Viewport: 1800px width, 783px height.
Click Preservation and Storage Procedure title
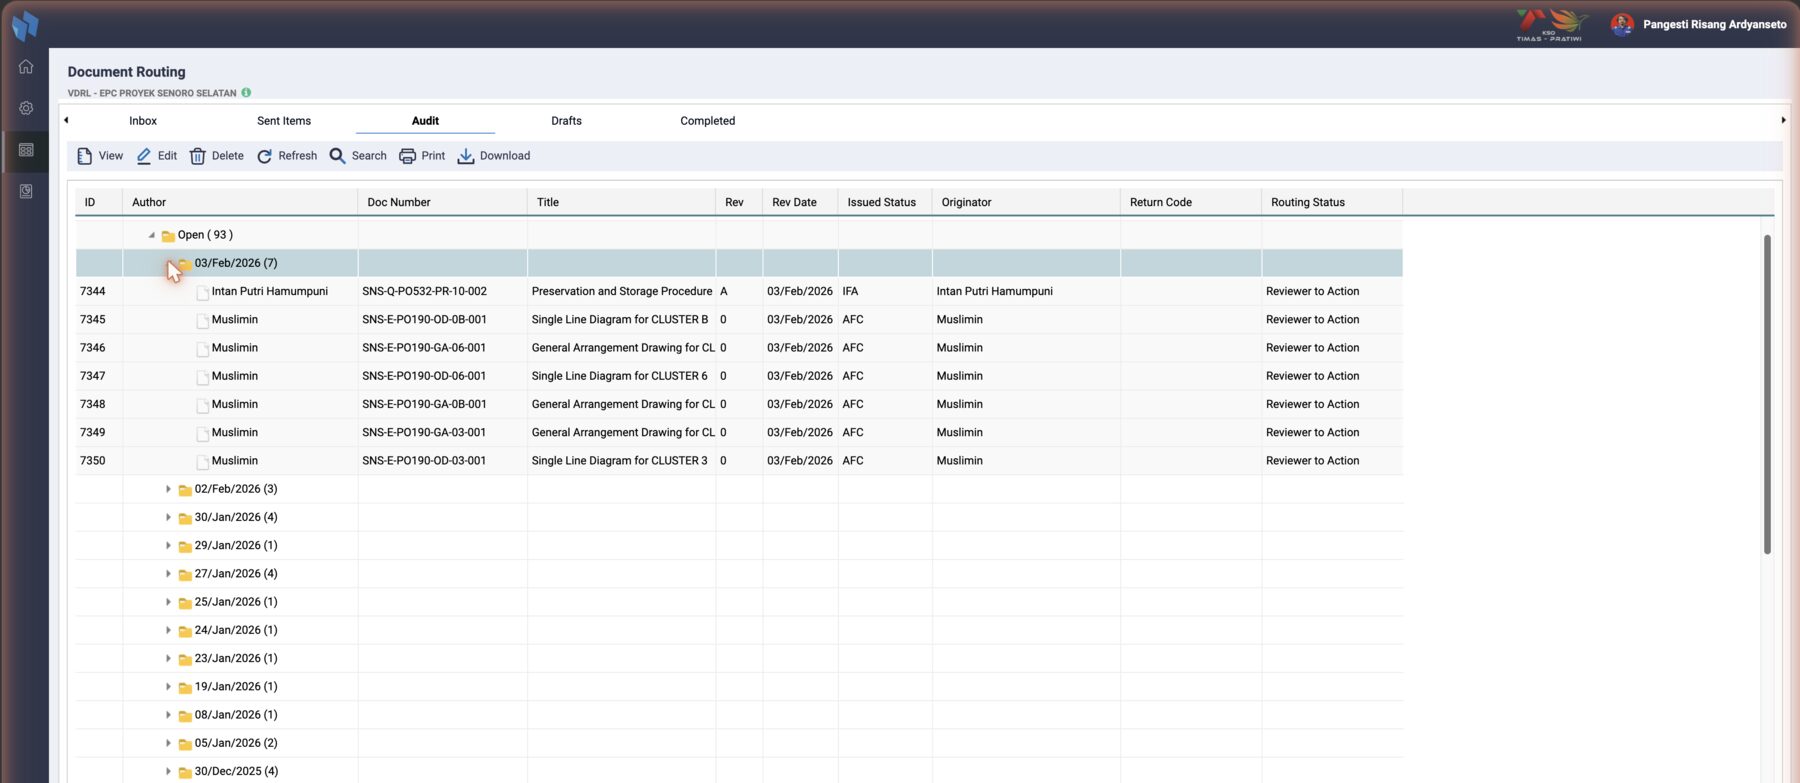tap(622, 292)
